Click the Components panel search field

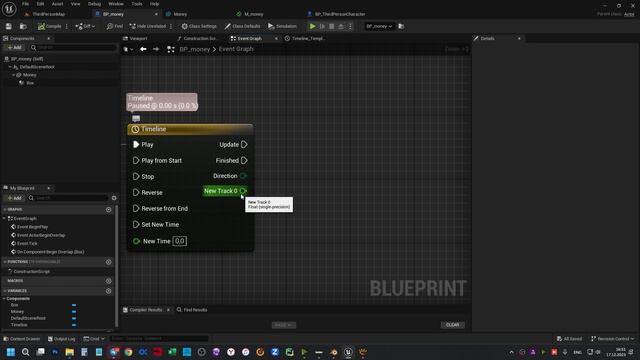(73, 48)
